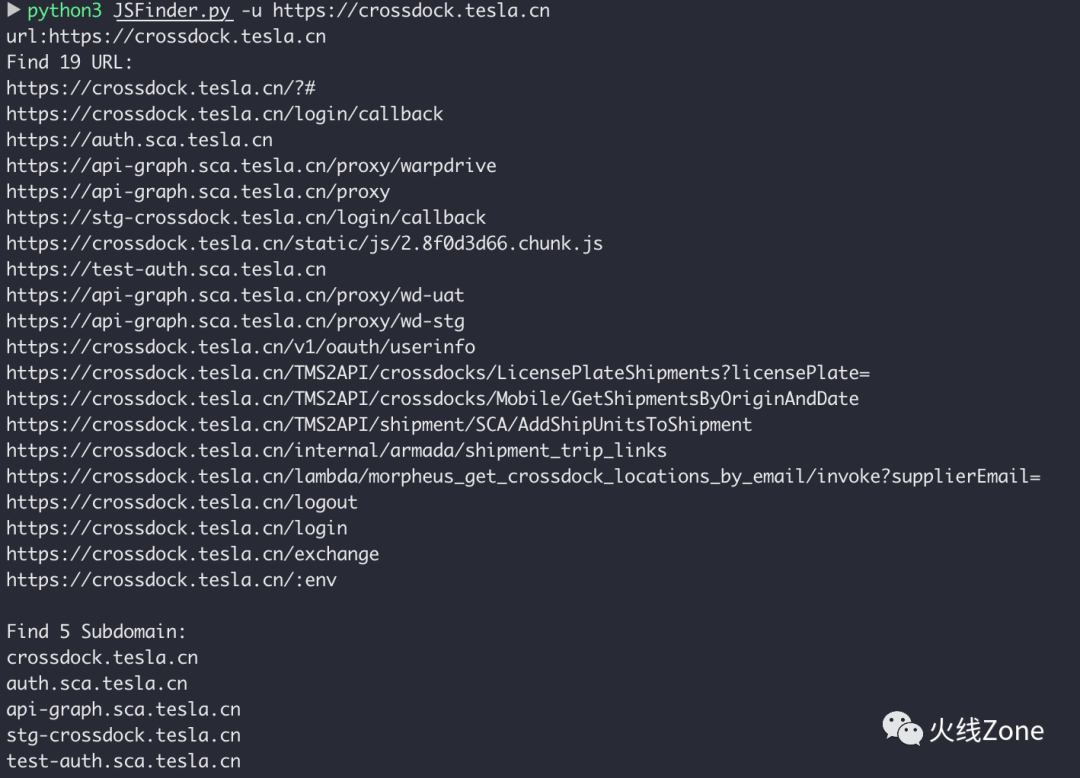Click the prompt arrow before python3
The height and width of the screenshot is (778, 1080).
pos(14,10)
